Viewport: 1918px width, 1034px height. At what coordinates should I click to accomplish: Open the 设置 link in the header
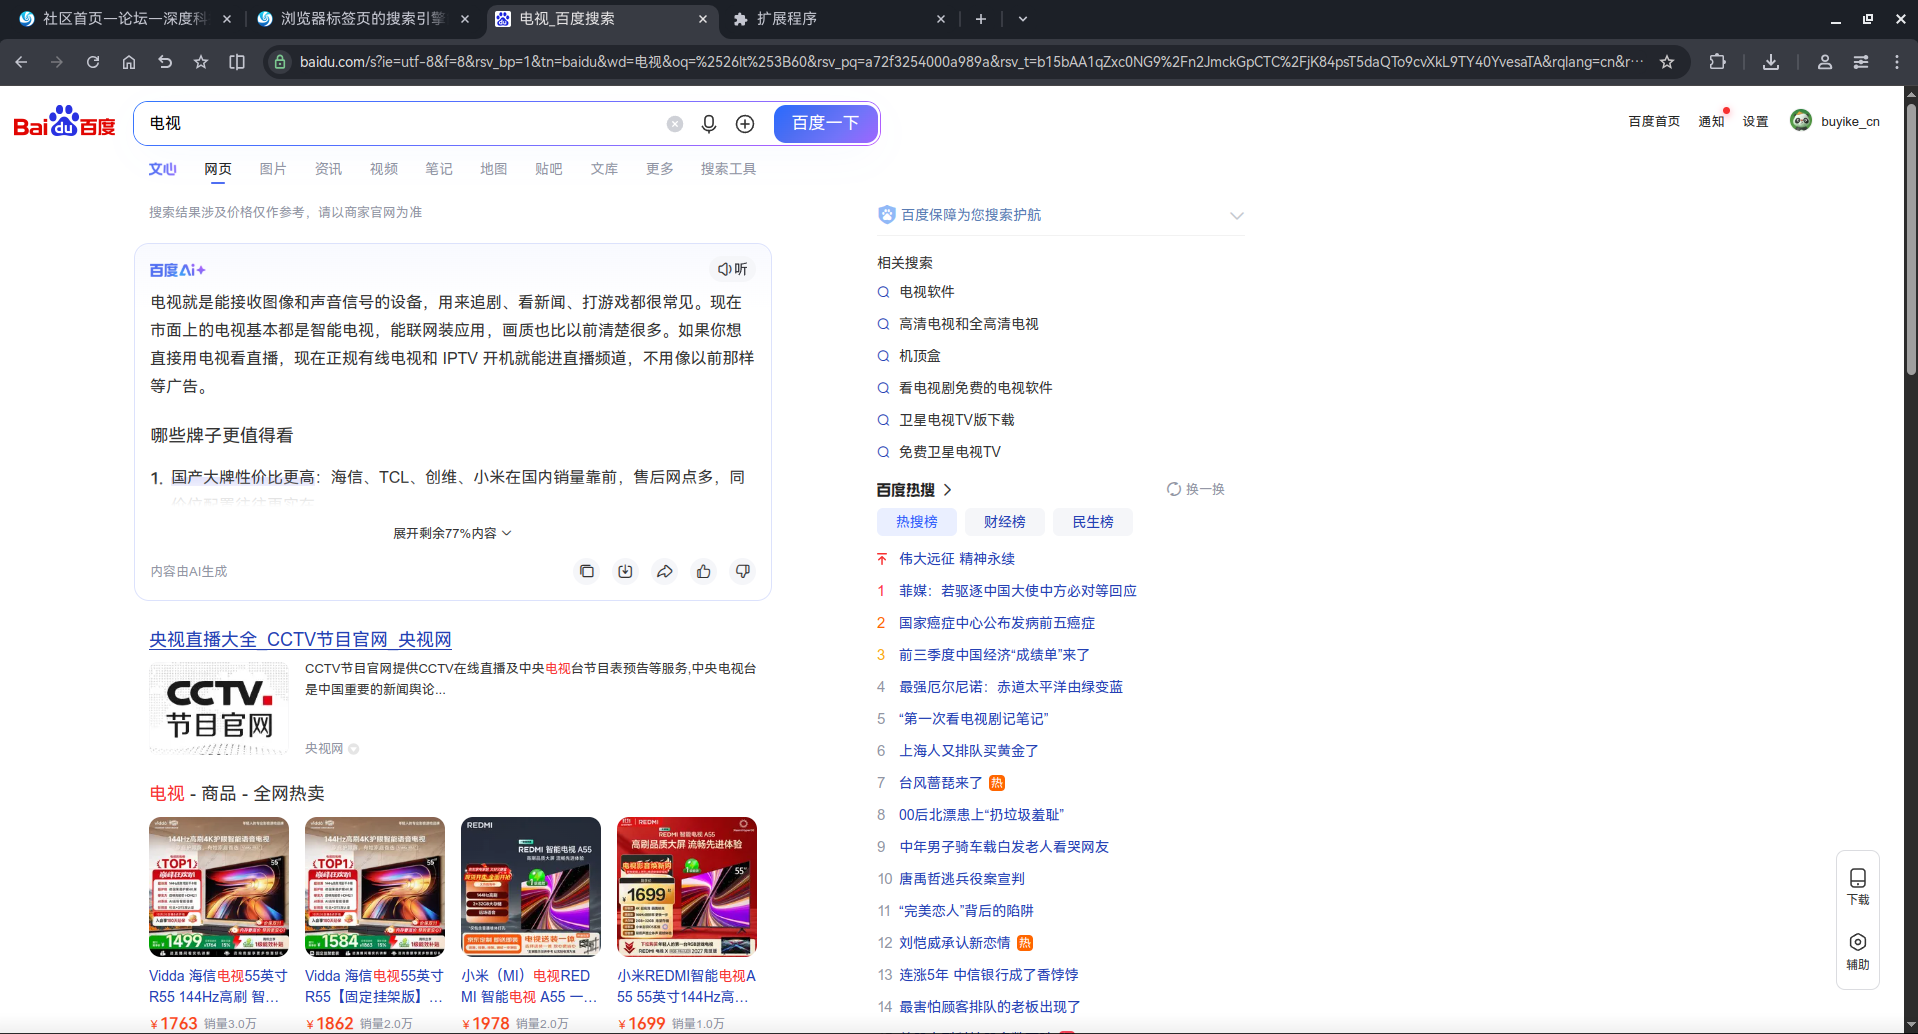pyautogui.click(x=1756, y=121)
